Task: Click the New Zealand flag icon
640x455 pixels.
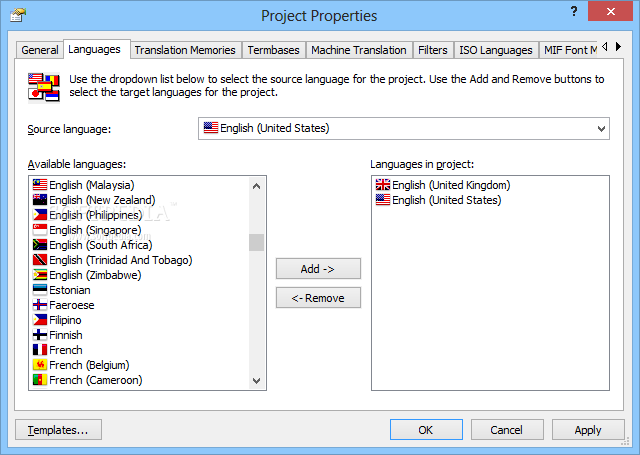Action: [40, 200]
